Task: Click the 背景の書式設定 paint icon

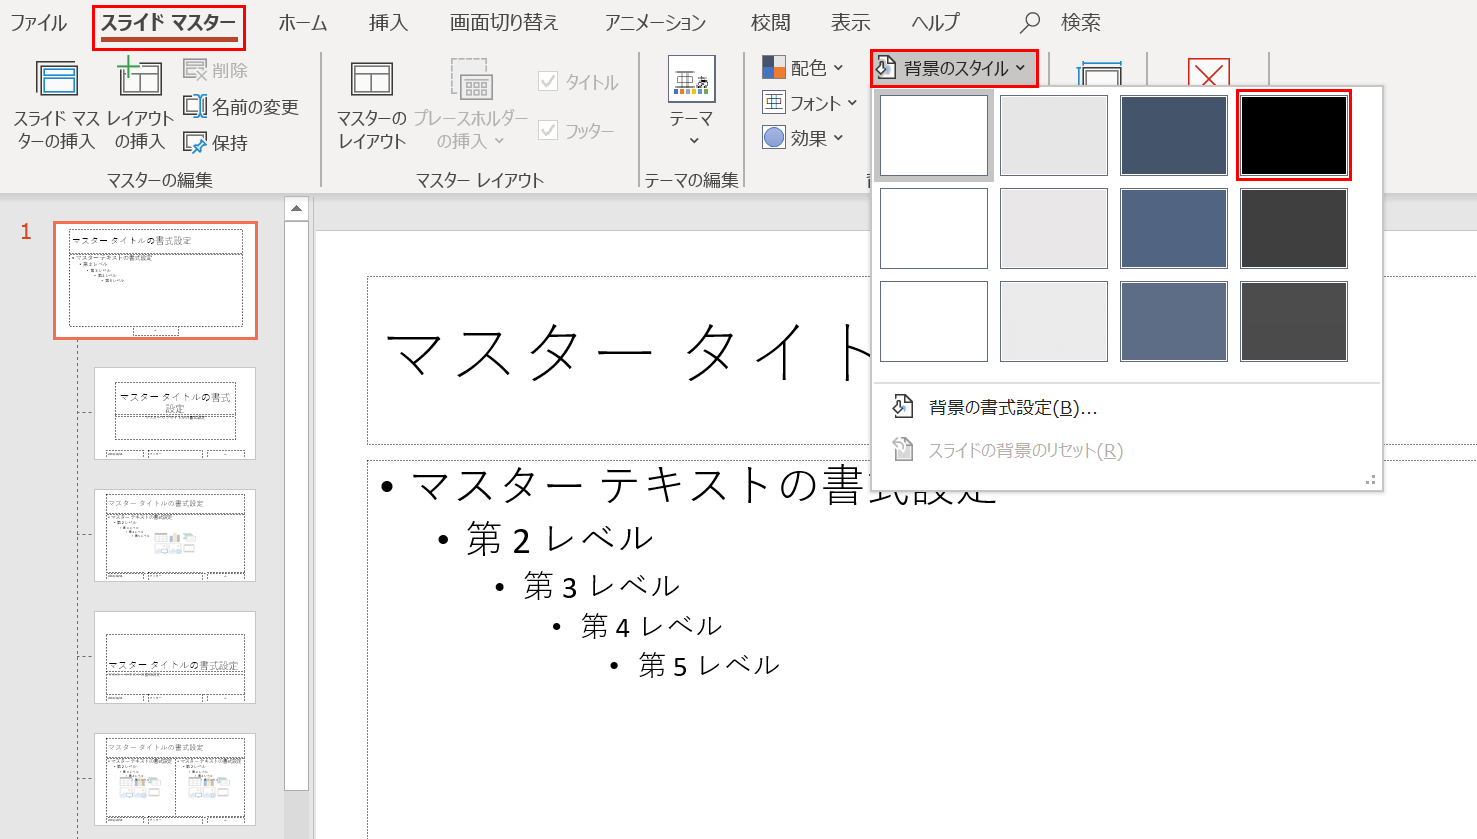Action: click(x=903, y=406)
